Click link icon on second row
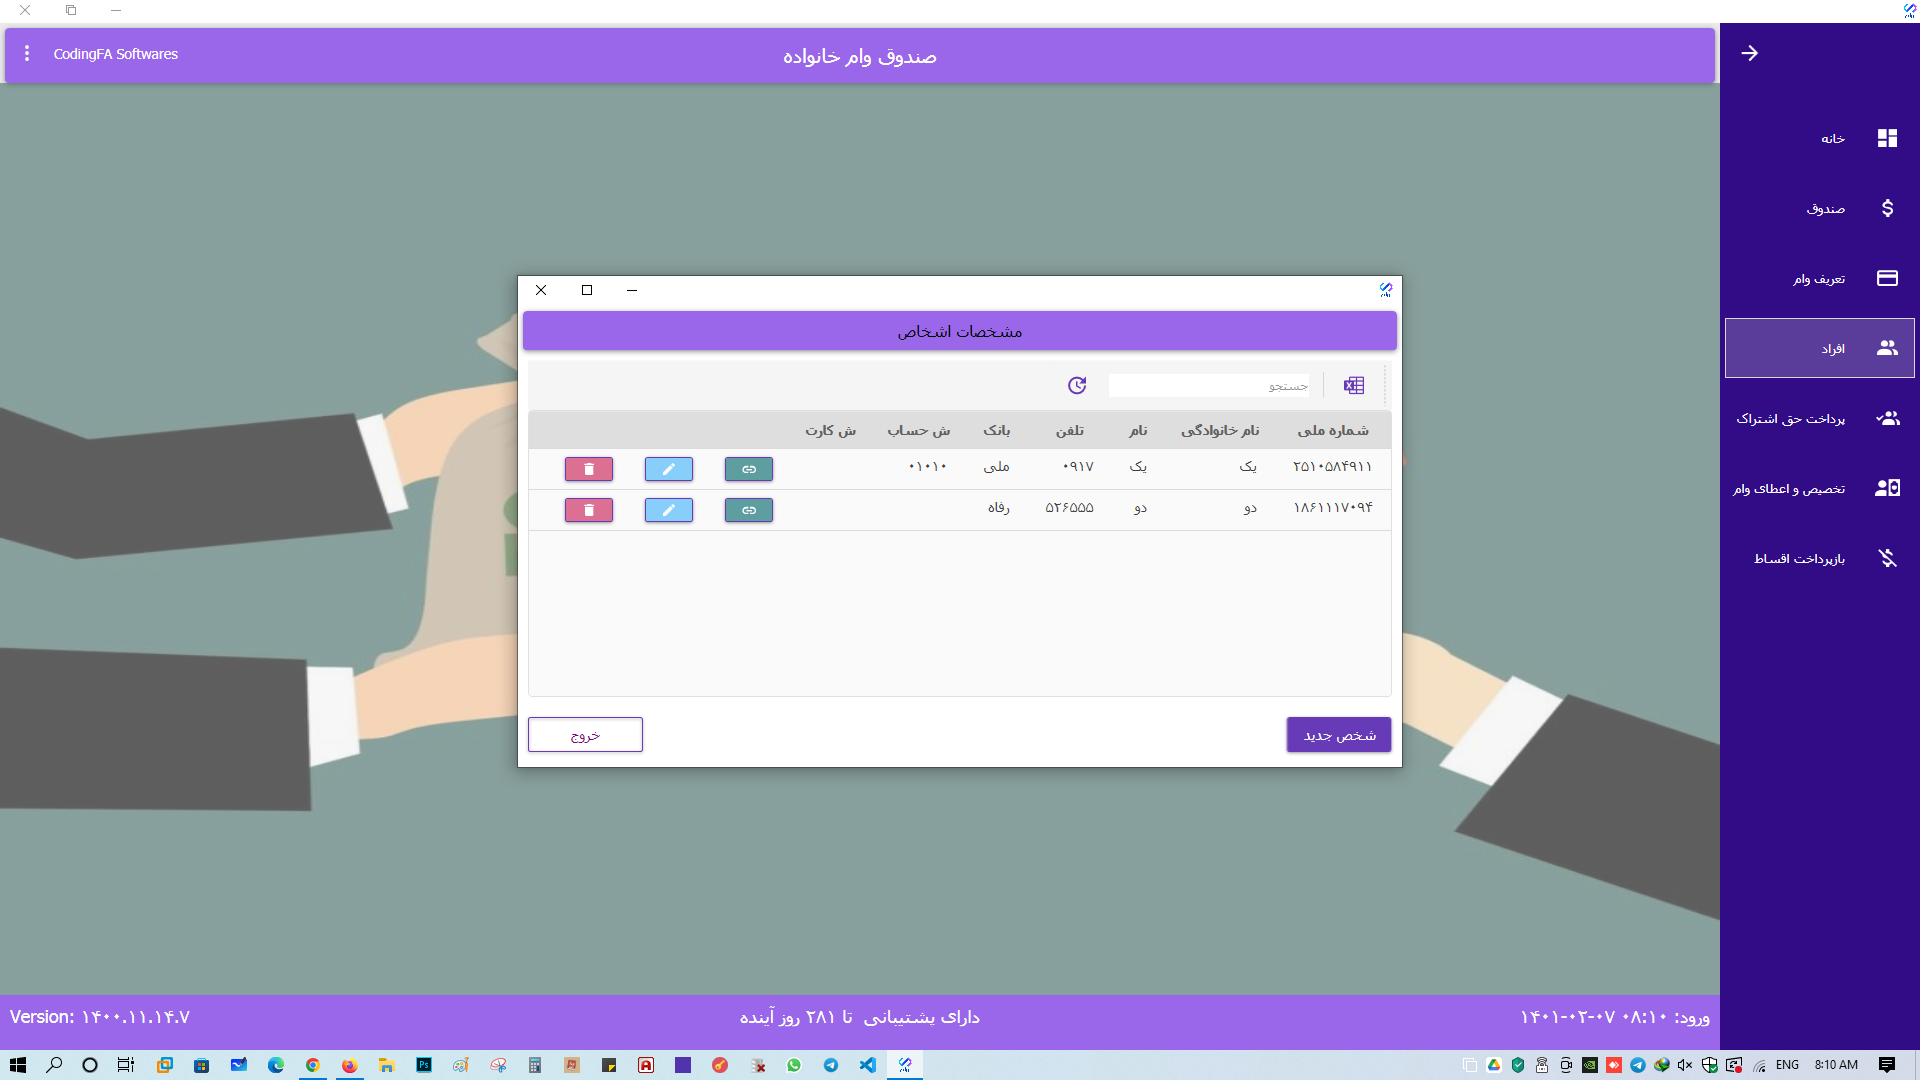This screenshot has width=1920, height=1080. pyautogui.click(x=749, y=510)
